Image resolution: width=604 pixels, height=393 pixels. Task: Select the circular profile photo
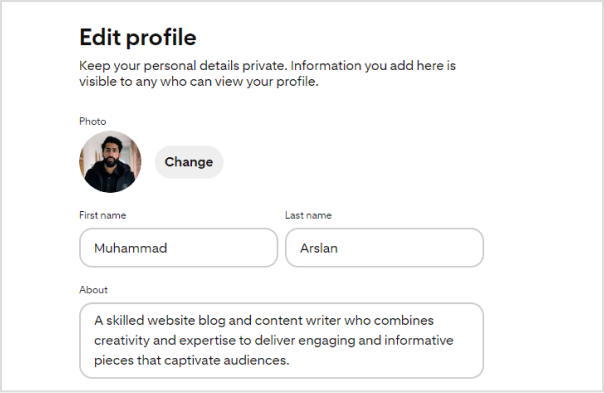110,162
